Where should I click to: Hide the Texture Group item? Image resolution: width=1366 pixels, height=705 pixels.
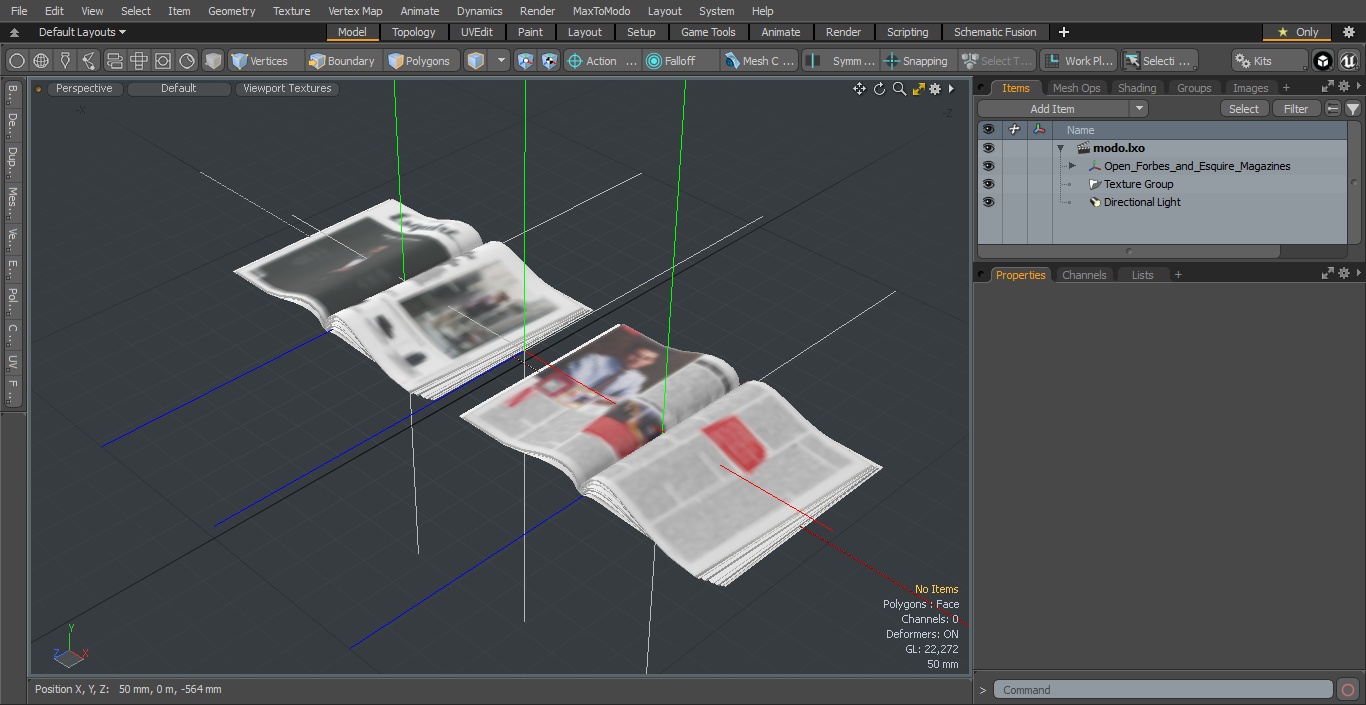tap(988, 184)
